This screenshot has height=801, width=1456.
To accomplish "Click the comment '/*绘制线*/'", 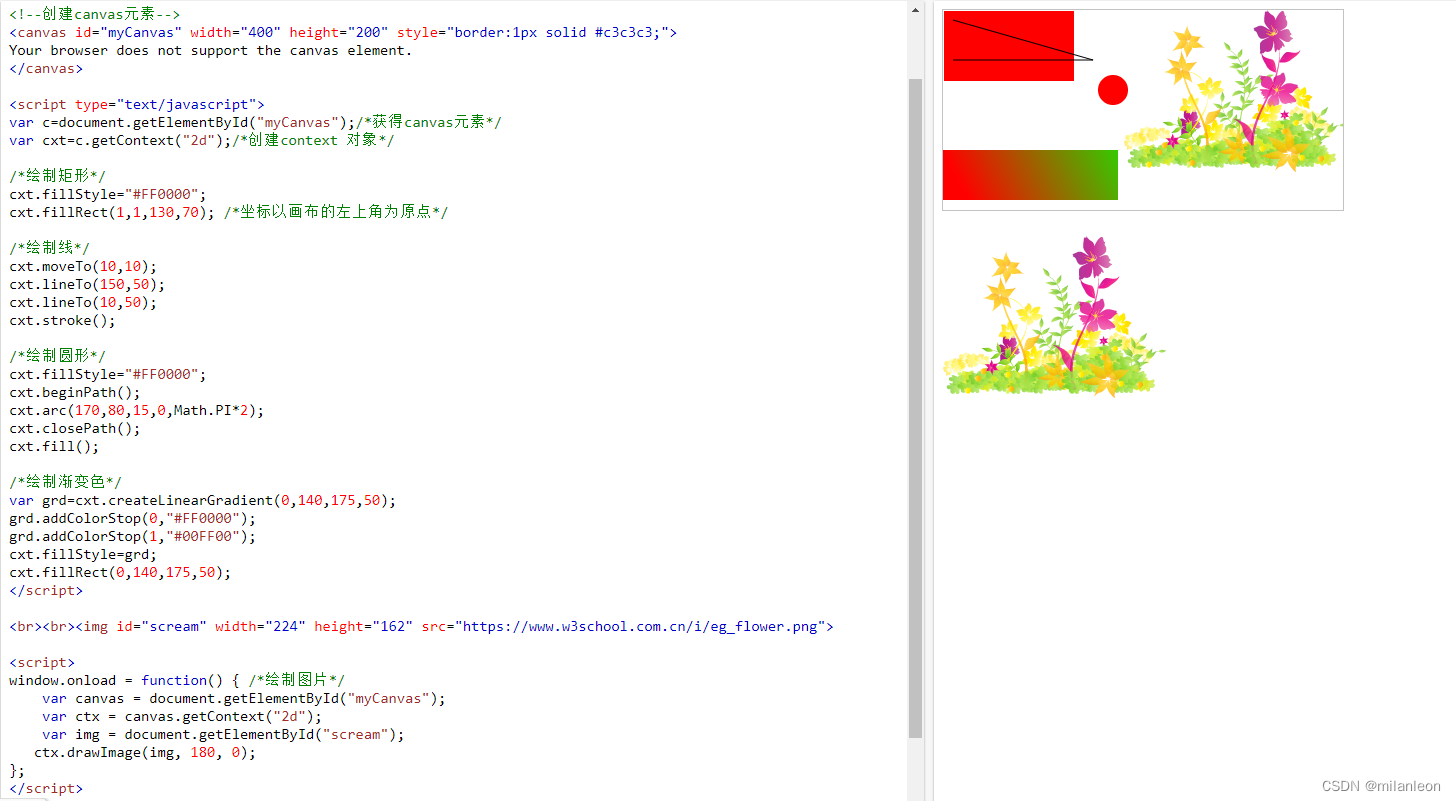I will (50, 248).
